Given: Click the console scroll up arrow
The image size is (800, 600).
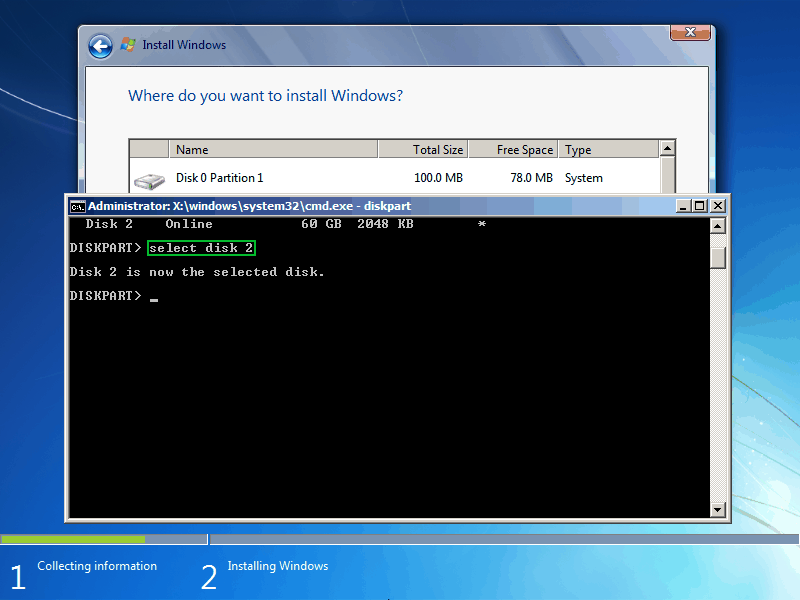Looking at the screenshot, I should tap(717, 226).
